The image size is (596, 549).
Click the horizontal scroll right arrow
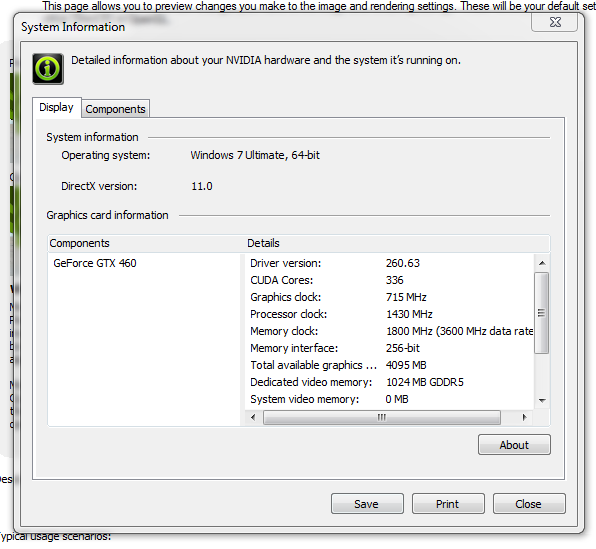(525, 417)
